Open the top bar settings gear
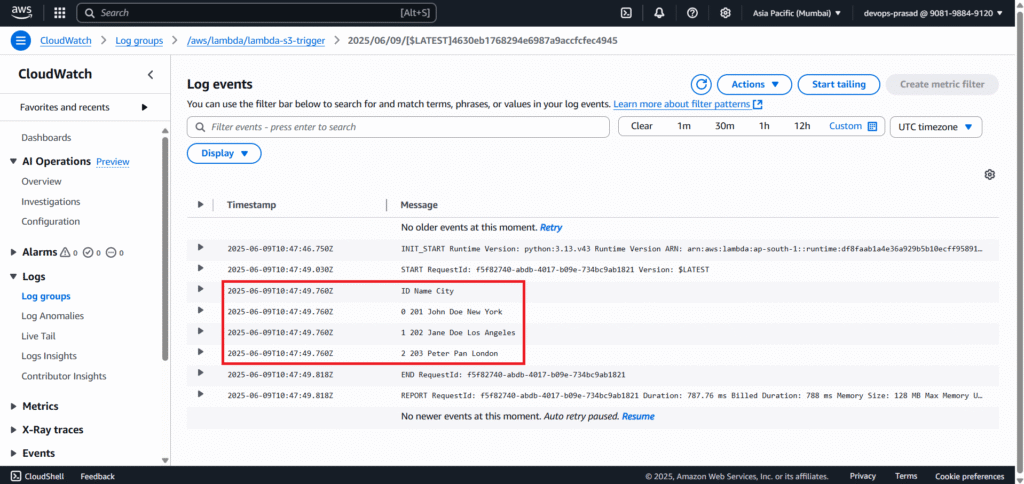1024x484 pixels. click(x=726, y=12)
